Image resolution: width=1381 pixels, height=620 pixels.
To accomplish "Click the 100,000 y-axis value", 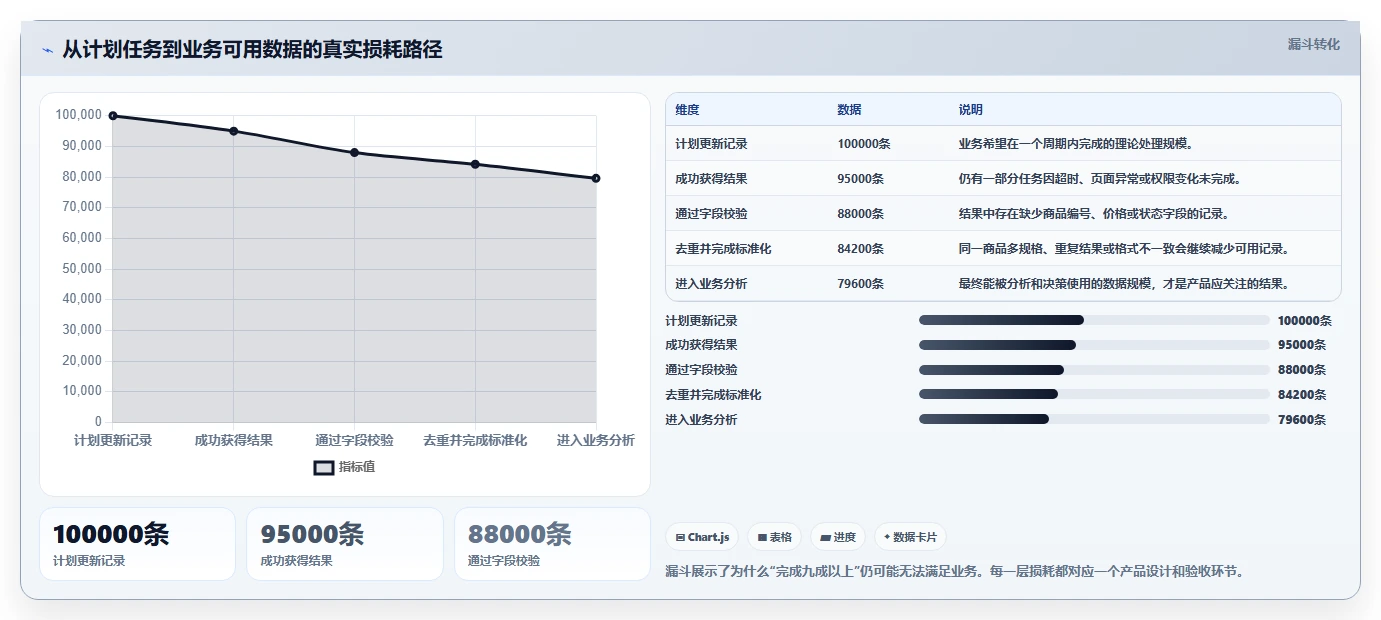I will (79, 115).
